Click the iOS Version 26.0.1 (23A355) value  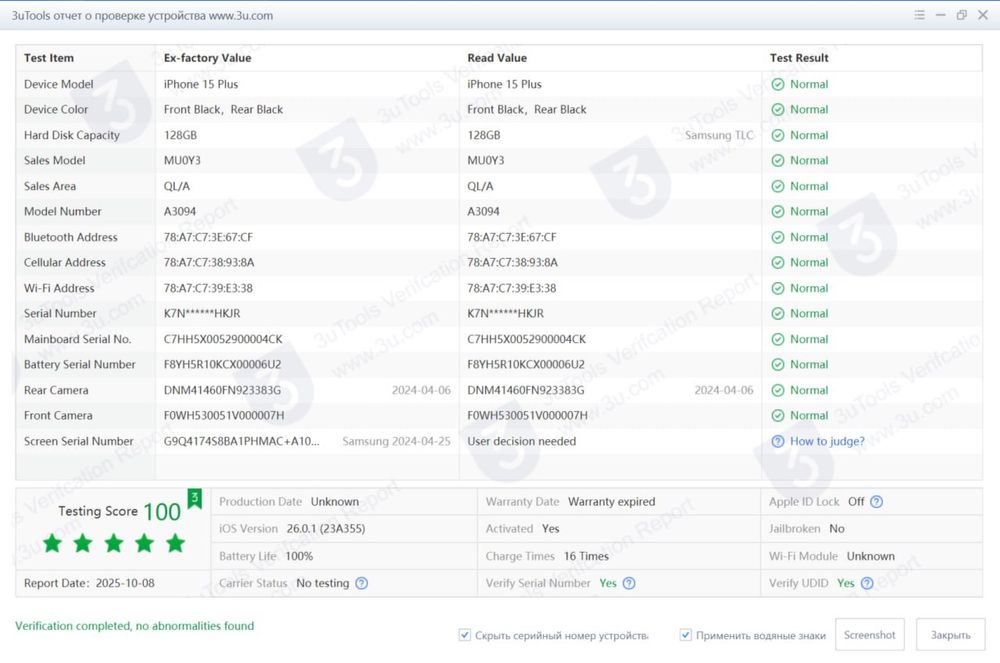pos(326,528)
